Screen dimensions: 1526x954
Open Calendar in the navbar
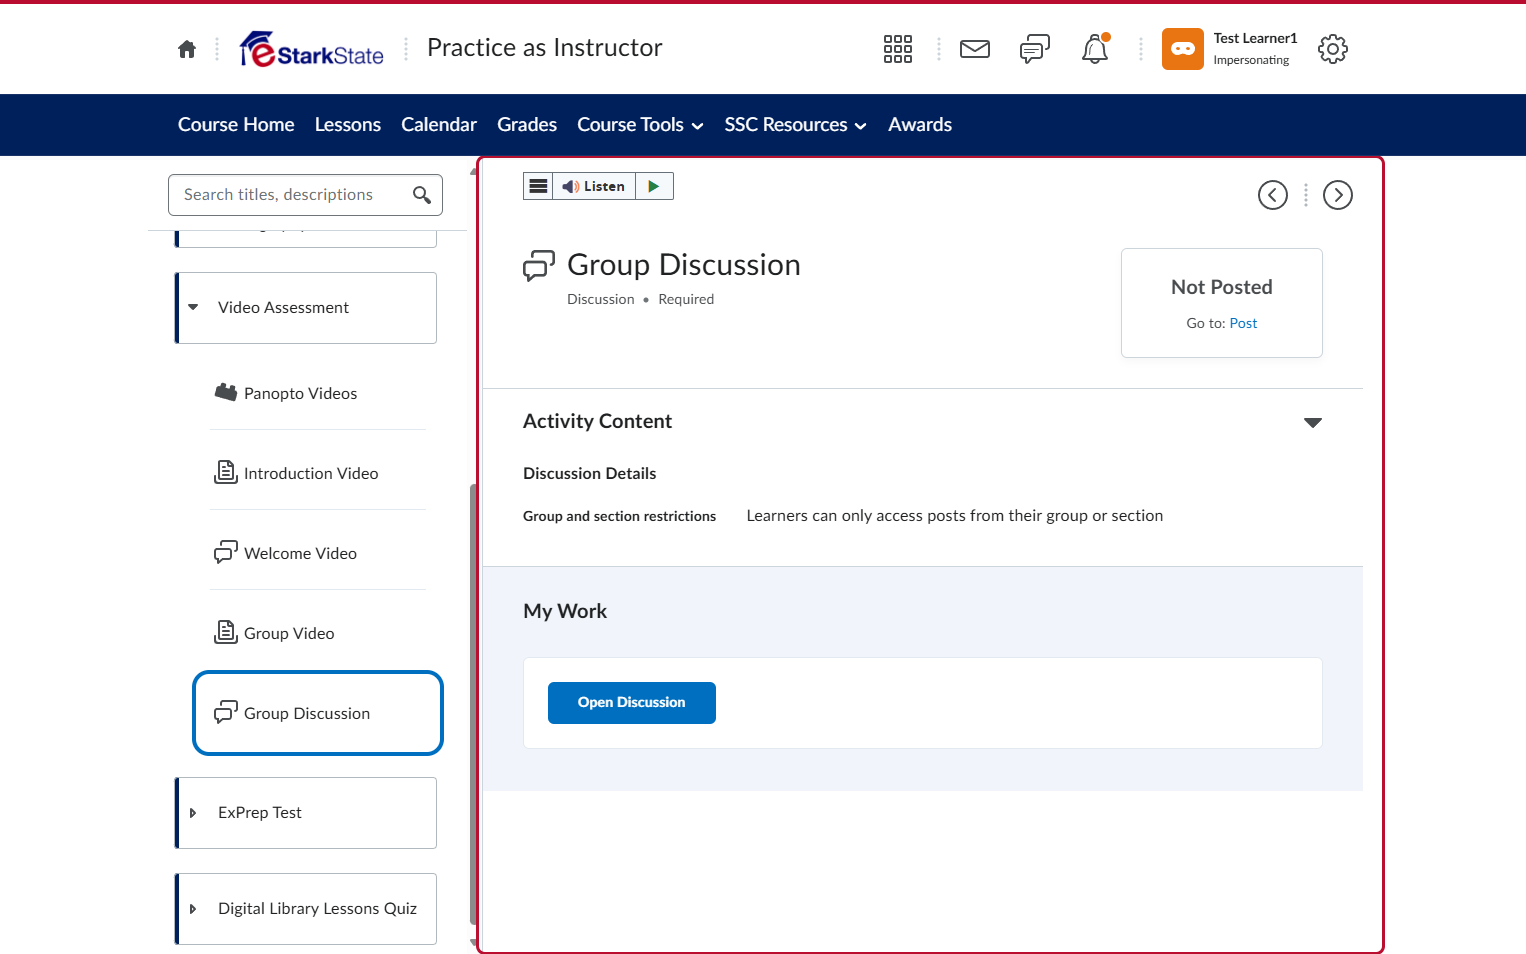[439, 125]
